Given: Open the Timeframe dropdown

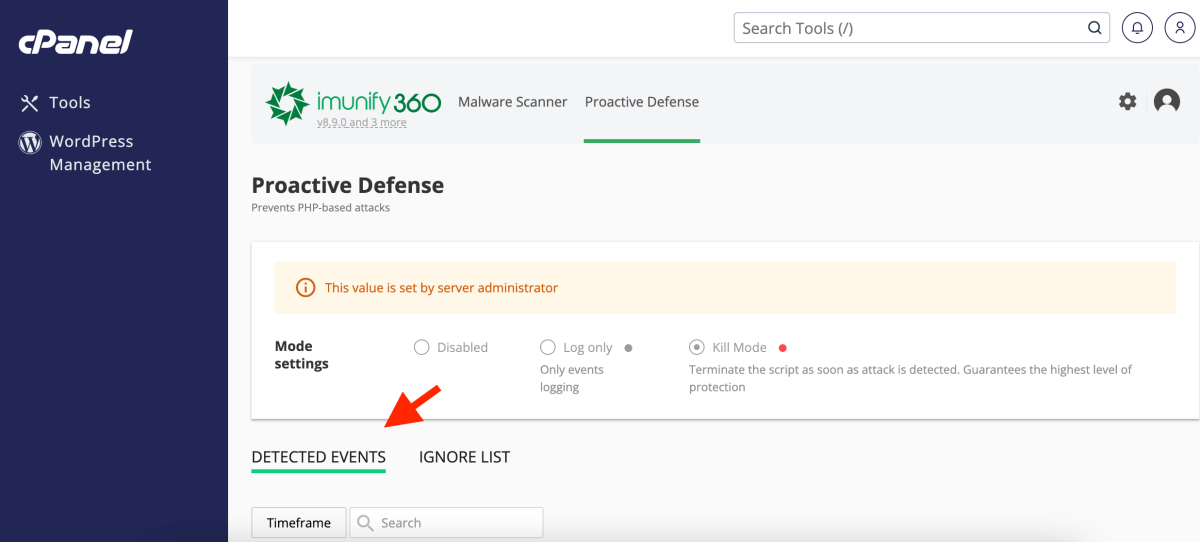Looking at the screenshot, I should coord(298,523).
